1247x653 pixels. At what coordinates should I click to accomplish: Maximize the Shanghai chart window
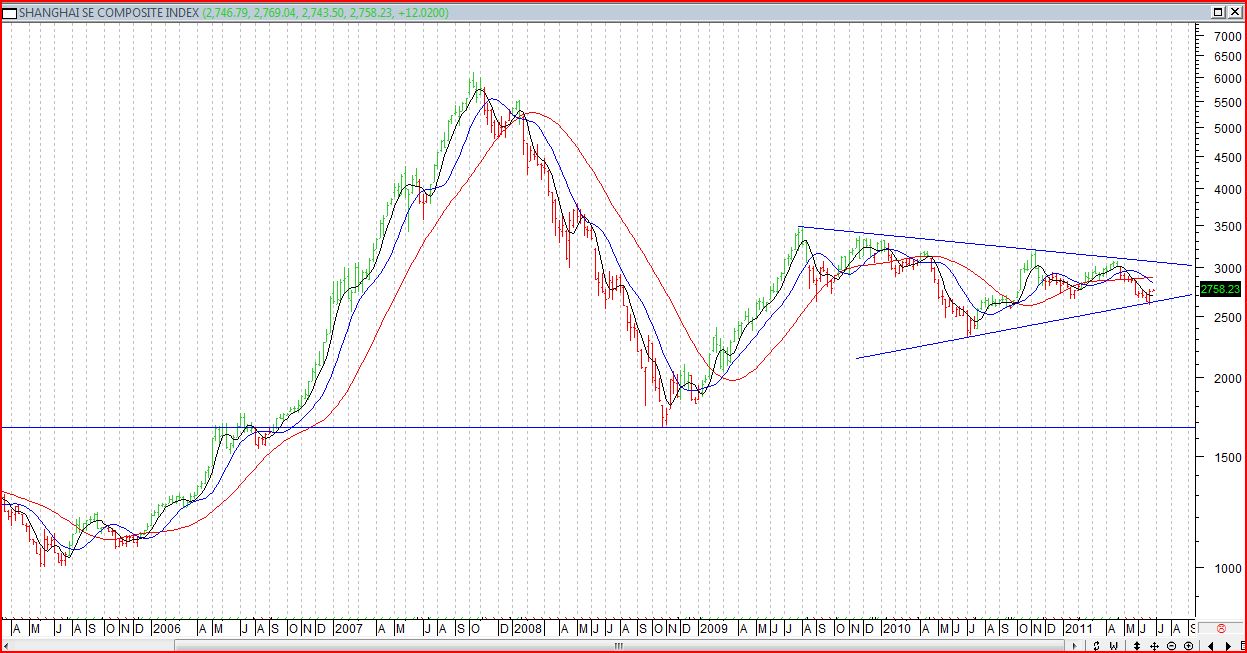coord(1219,12)
